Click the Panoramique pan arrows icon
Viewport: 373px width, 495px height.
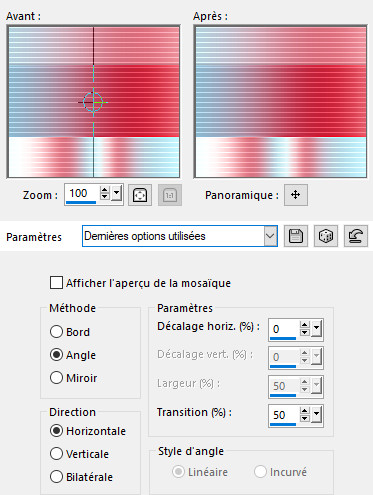(x=296, y=195)
